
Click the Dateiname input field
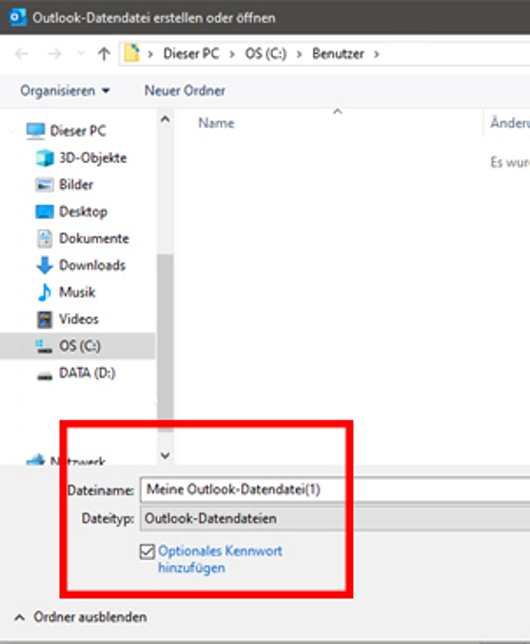tap(335, 490)
